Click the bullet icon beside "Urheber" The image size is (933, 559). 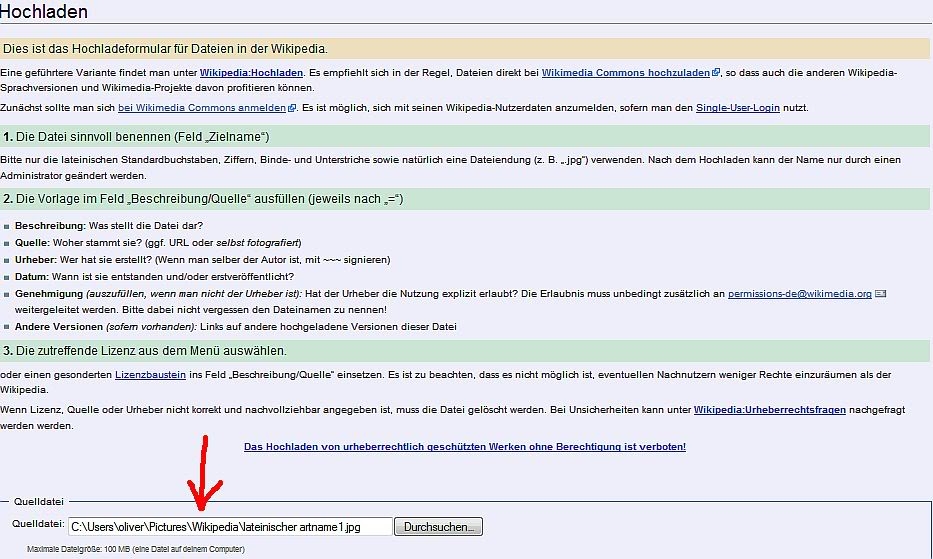coord(7,260)
